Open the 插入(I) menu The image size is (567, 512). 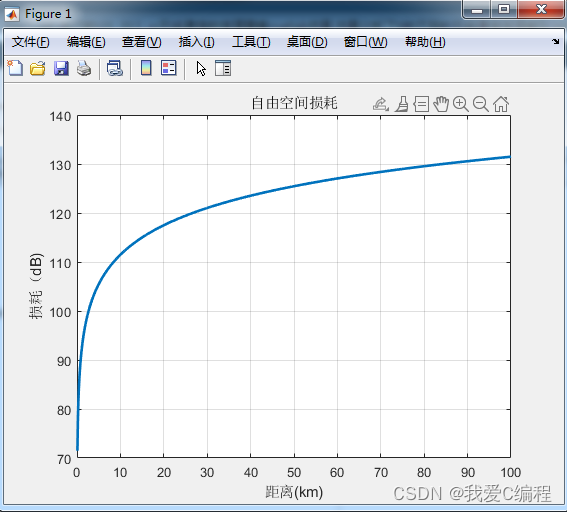(196, 42)
